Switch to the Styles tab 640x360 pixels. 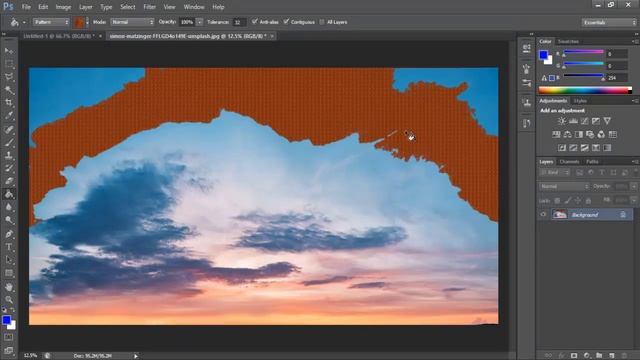coord(580,101)
